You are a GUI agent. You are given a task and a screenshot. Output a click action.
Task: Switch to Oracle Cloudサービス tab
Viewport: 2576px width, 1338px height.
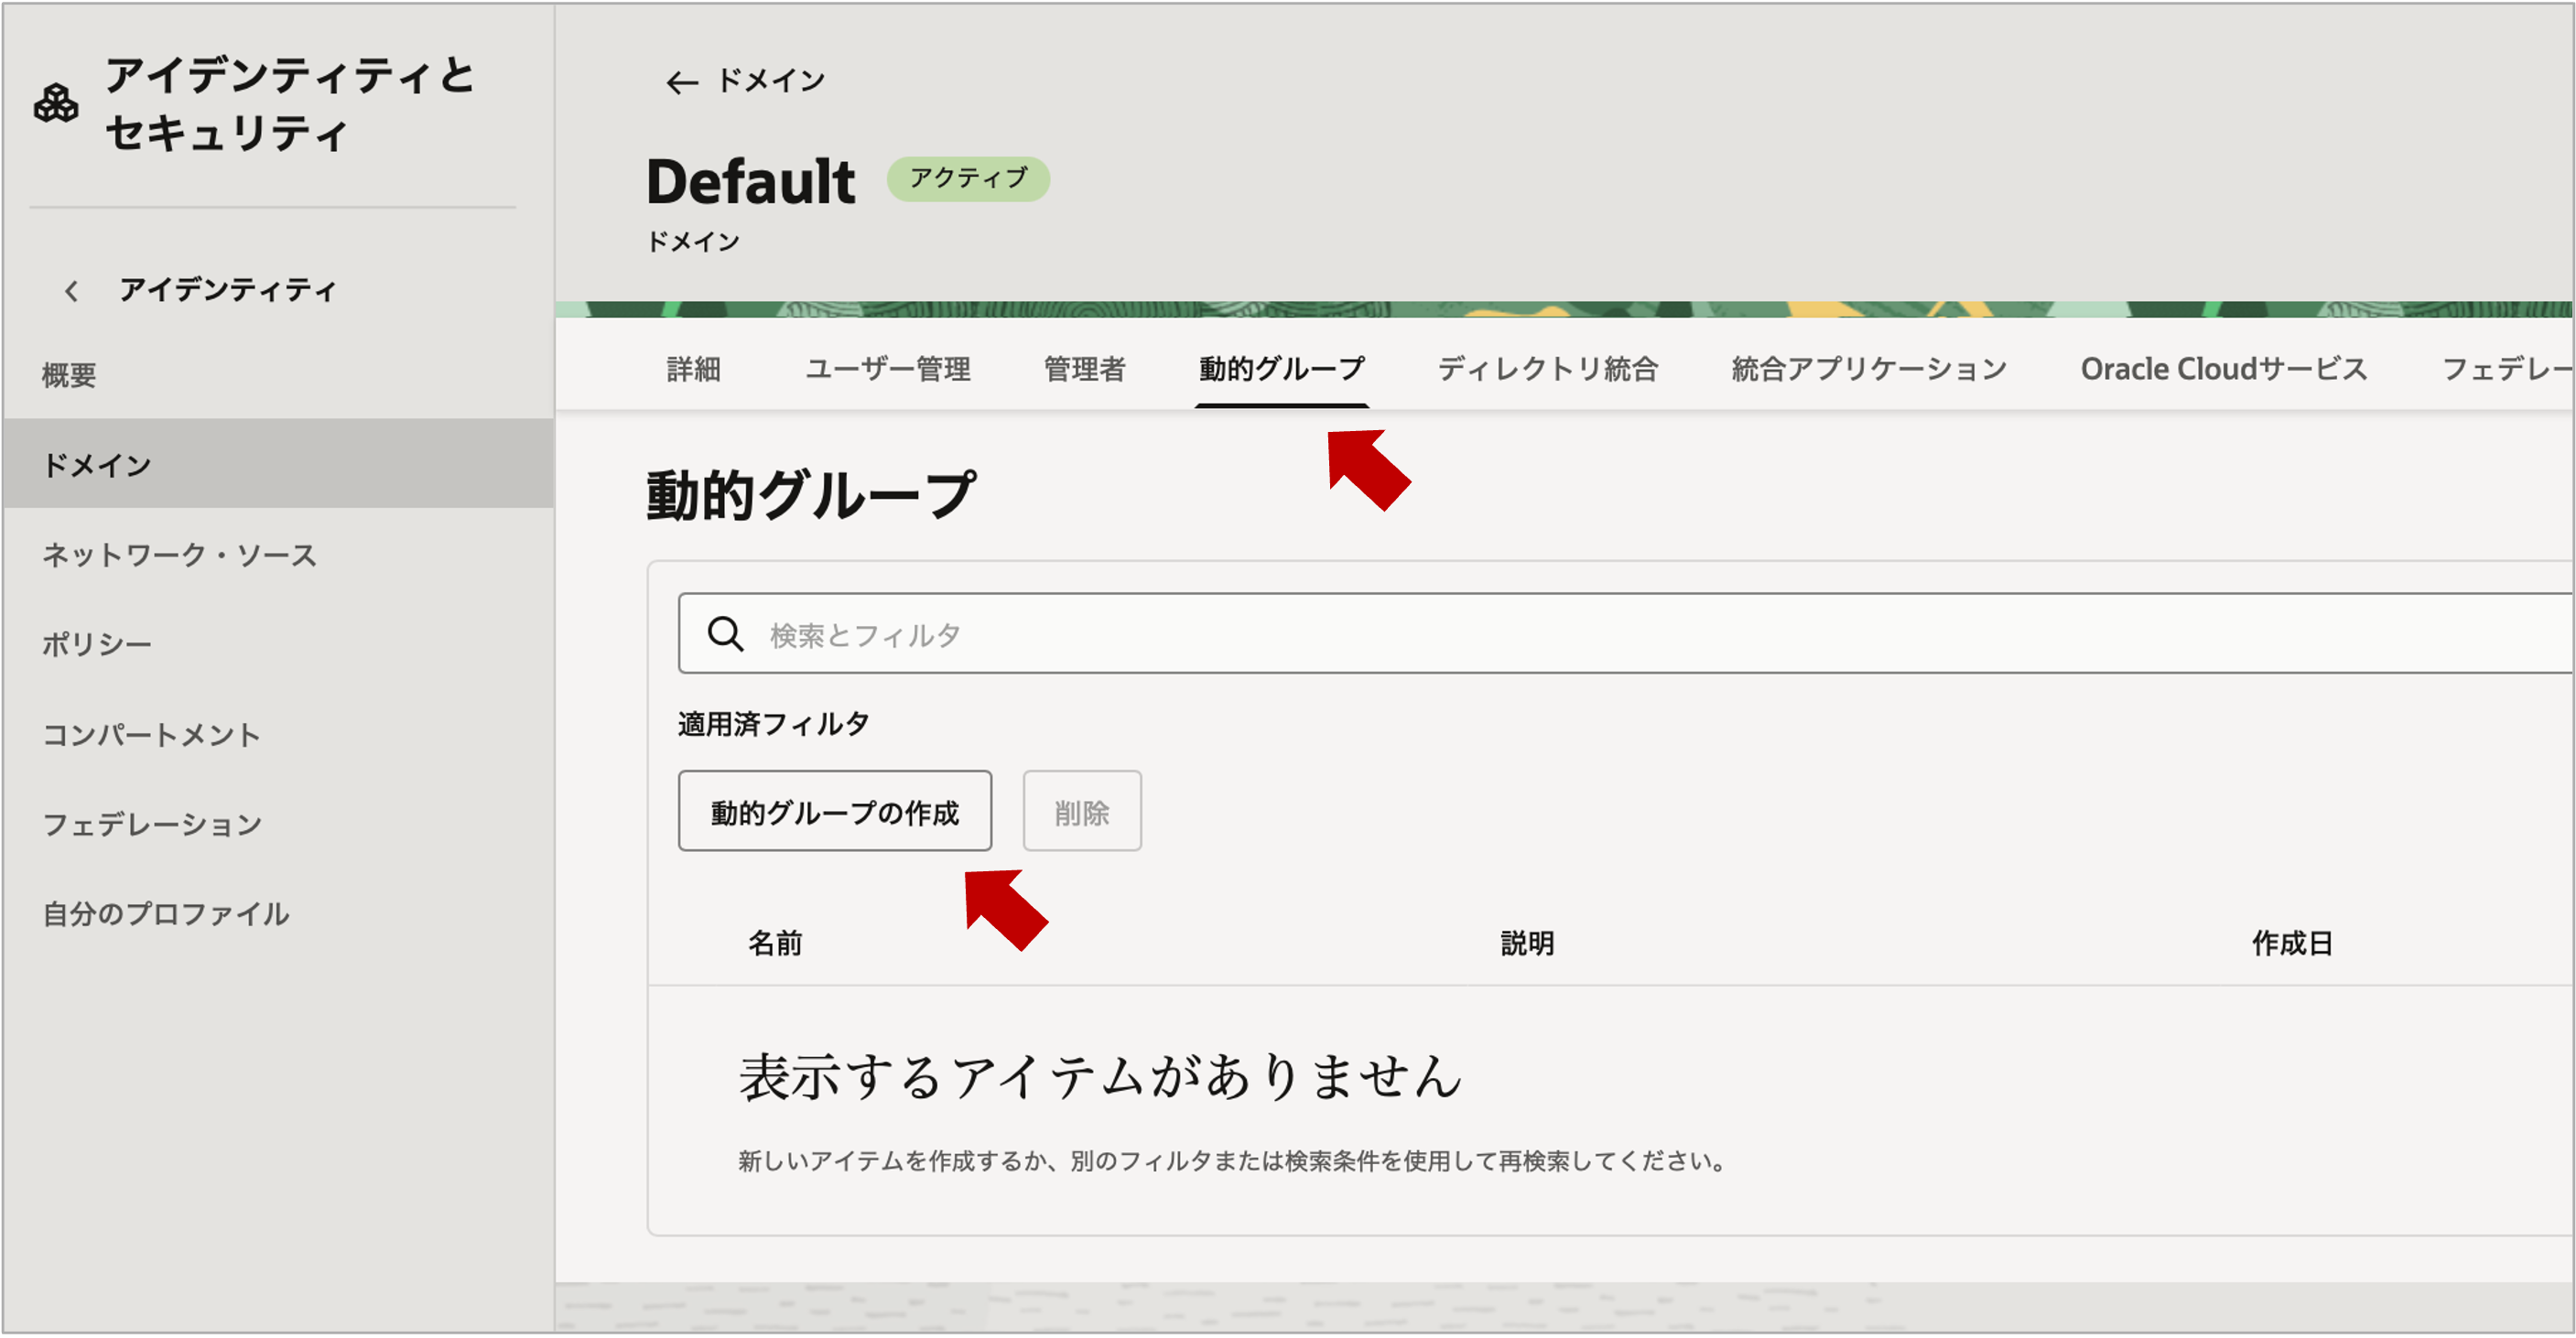(2223, 369)
